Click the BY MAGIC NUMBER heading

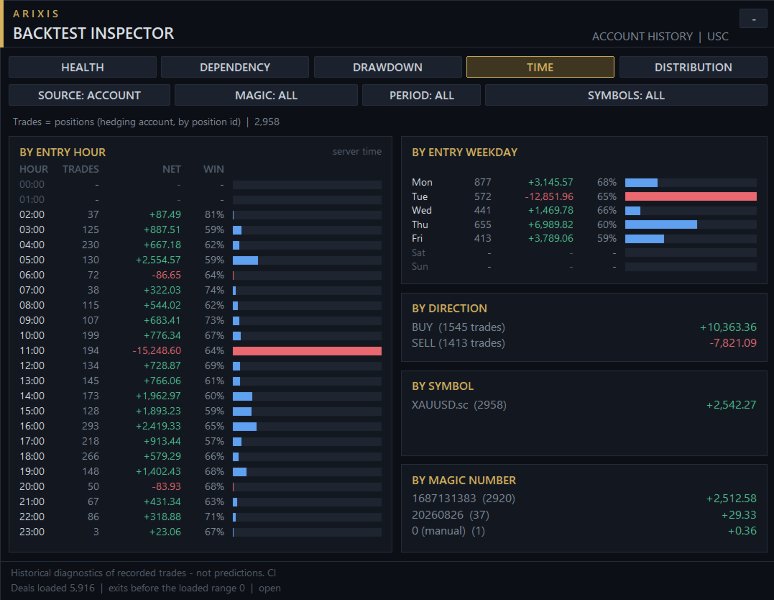point(464,480)
